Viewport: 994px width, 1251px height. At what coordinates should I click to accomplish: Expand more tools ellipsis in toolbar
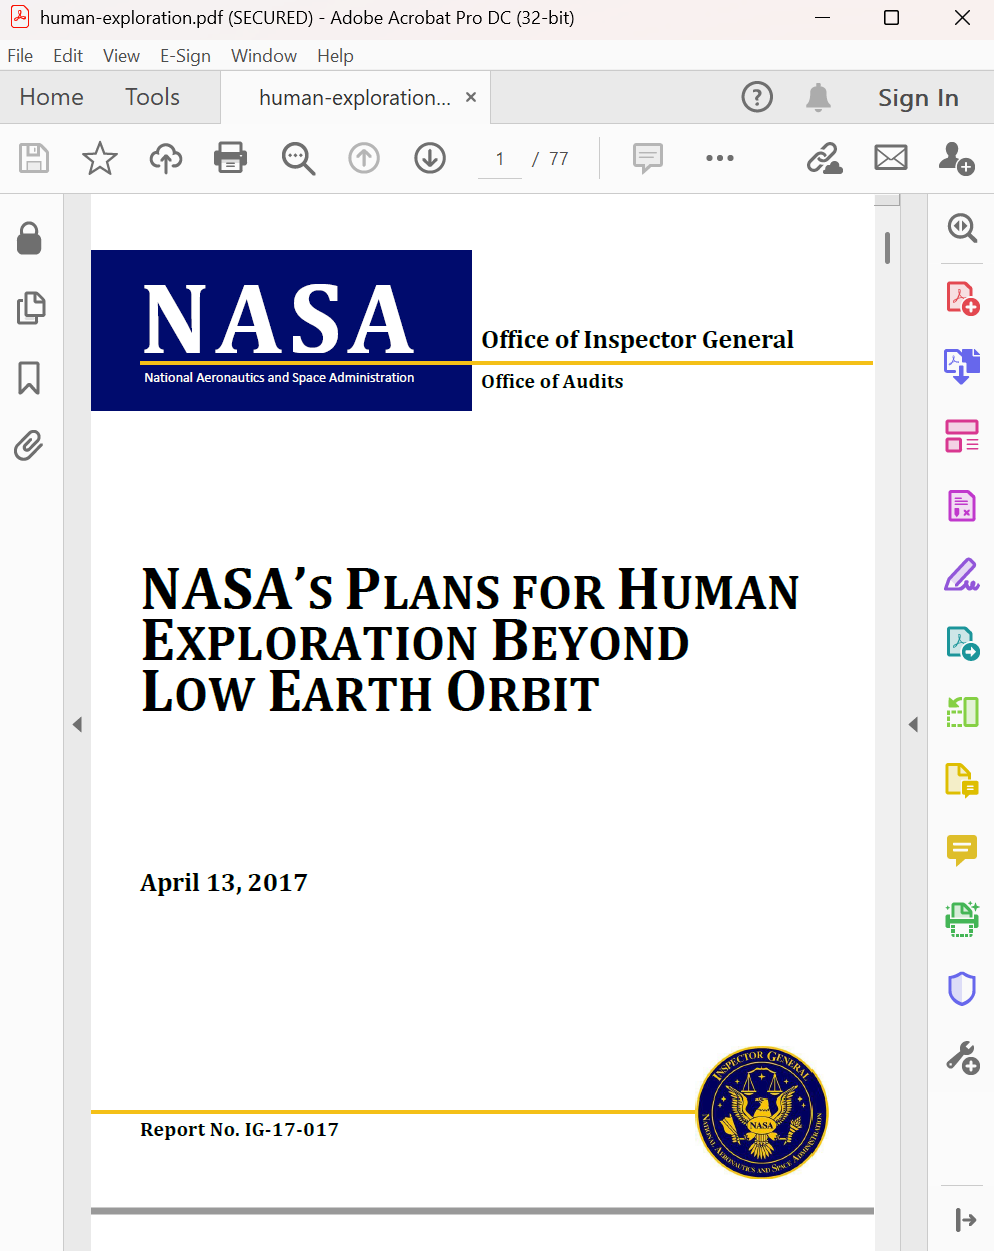coord(719,158)
